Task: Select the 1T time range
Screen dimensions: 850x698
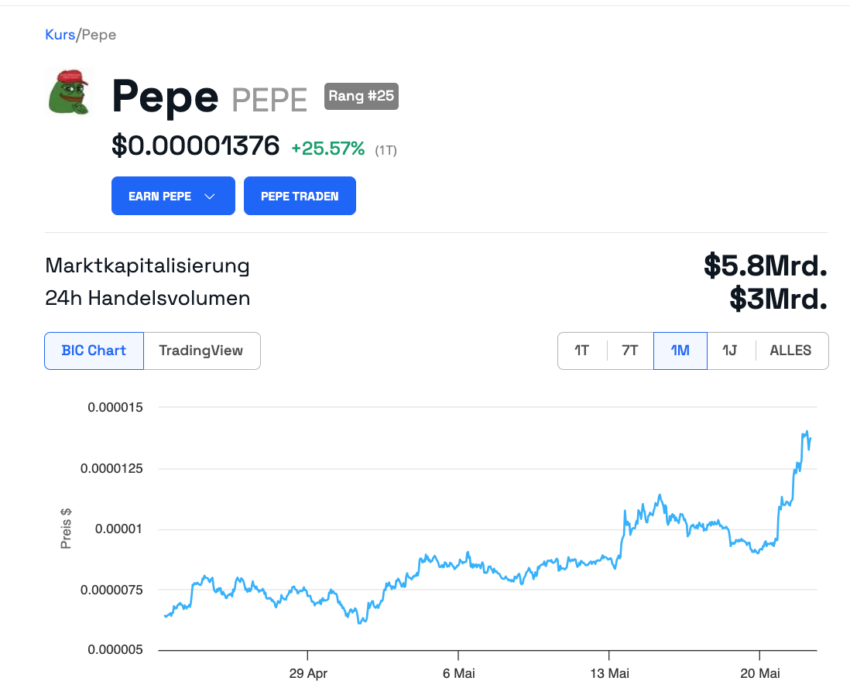Action: click(x=582, y=351)
